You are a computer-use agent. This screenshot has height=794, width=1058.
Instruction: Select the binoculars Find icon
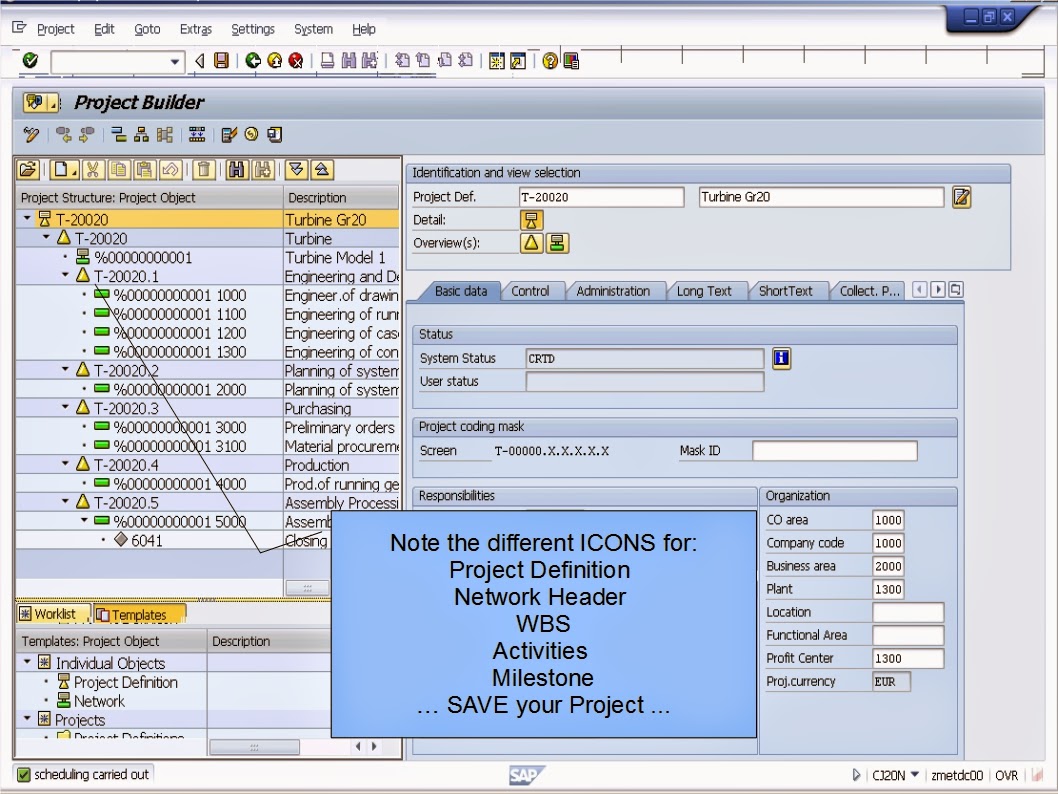(x=236, y=169)
